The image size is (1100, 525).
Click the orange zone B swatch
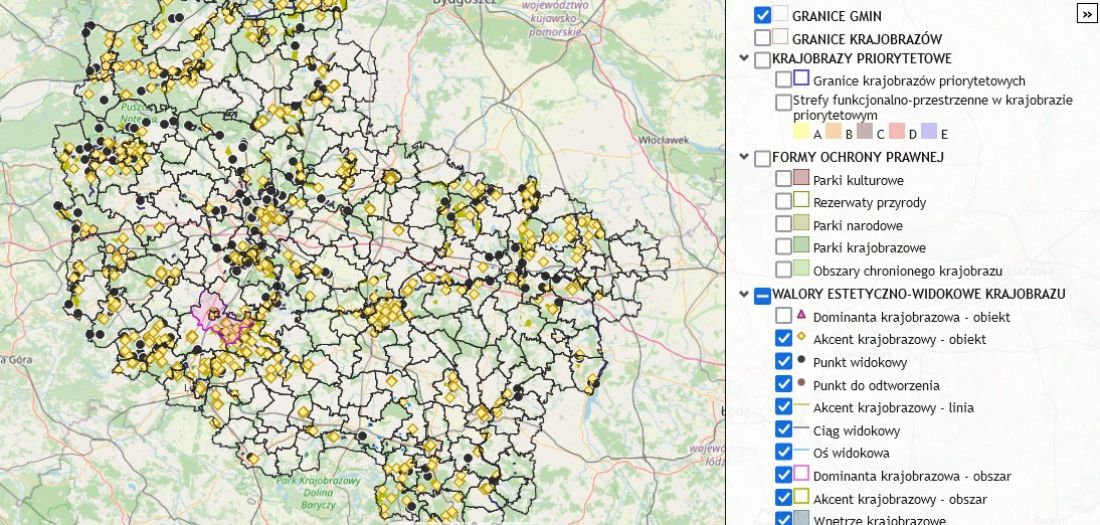[833, 131]
